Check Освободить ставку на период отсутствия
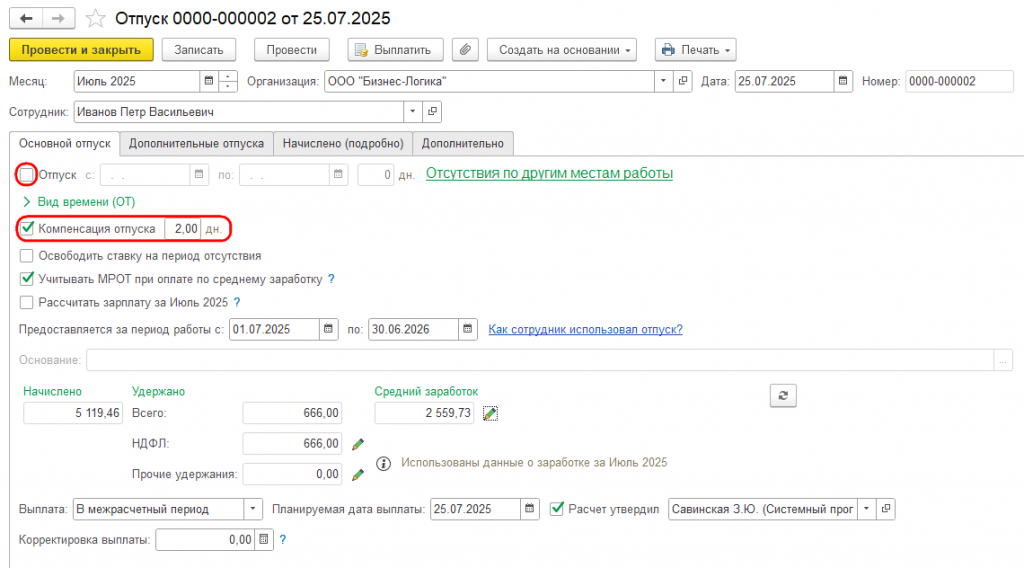Image resolution: width=1024 pixels, height=568 pixels. click(x=27, y=255)
